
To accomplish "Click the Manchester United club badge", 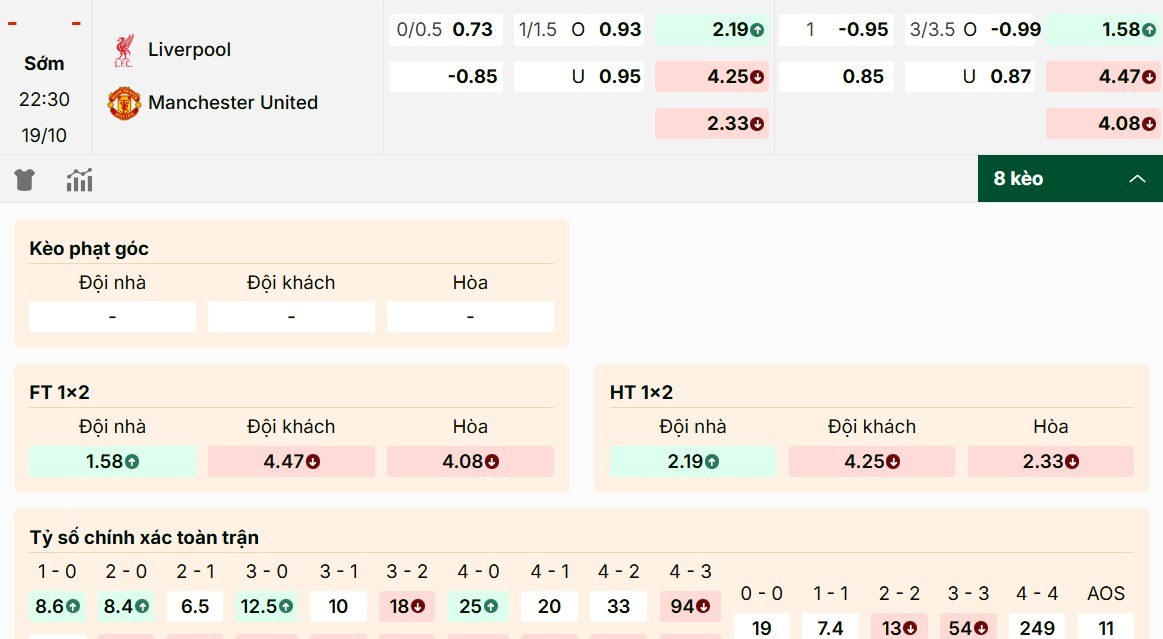I will (x=124, y=101).
